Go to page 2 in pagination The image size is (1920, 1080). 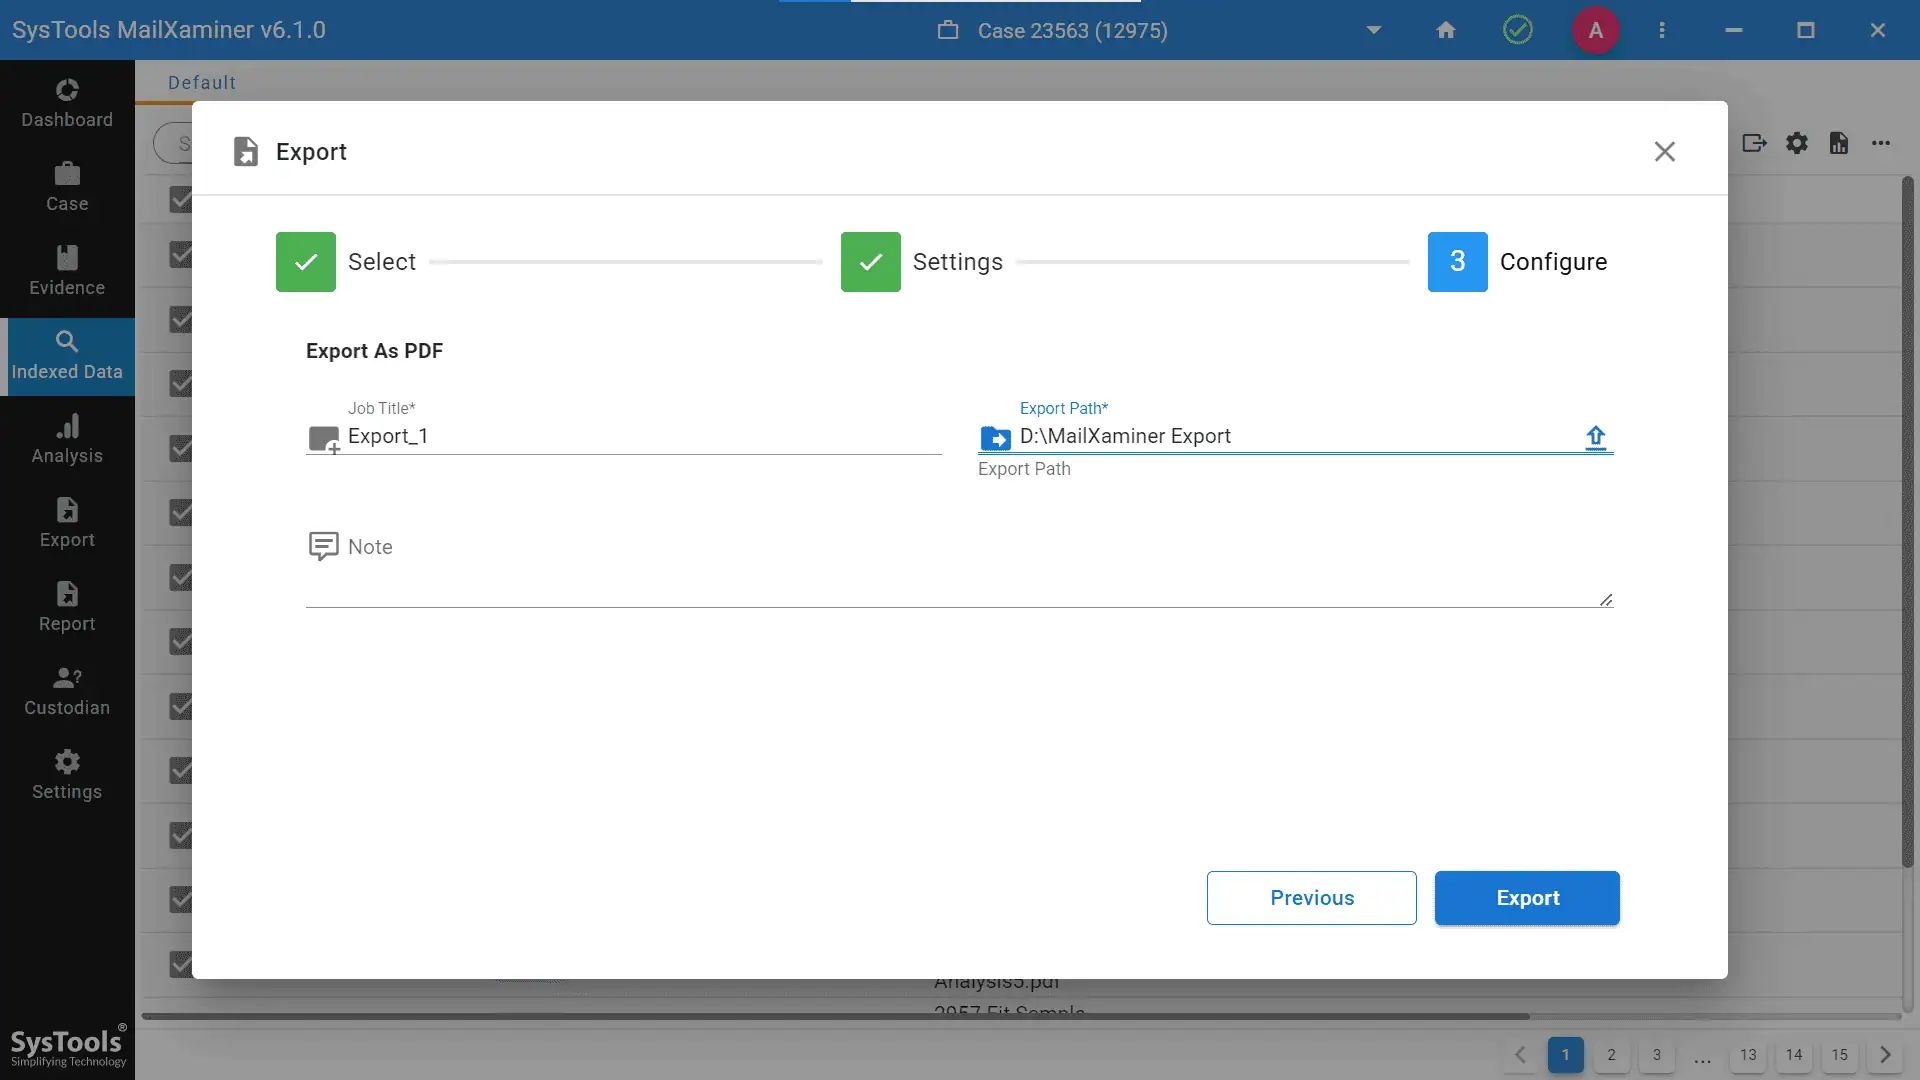tap(1611, 1055)
